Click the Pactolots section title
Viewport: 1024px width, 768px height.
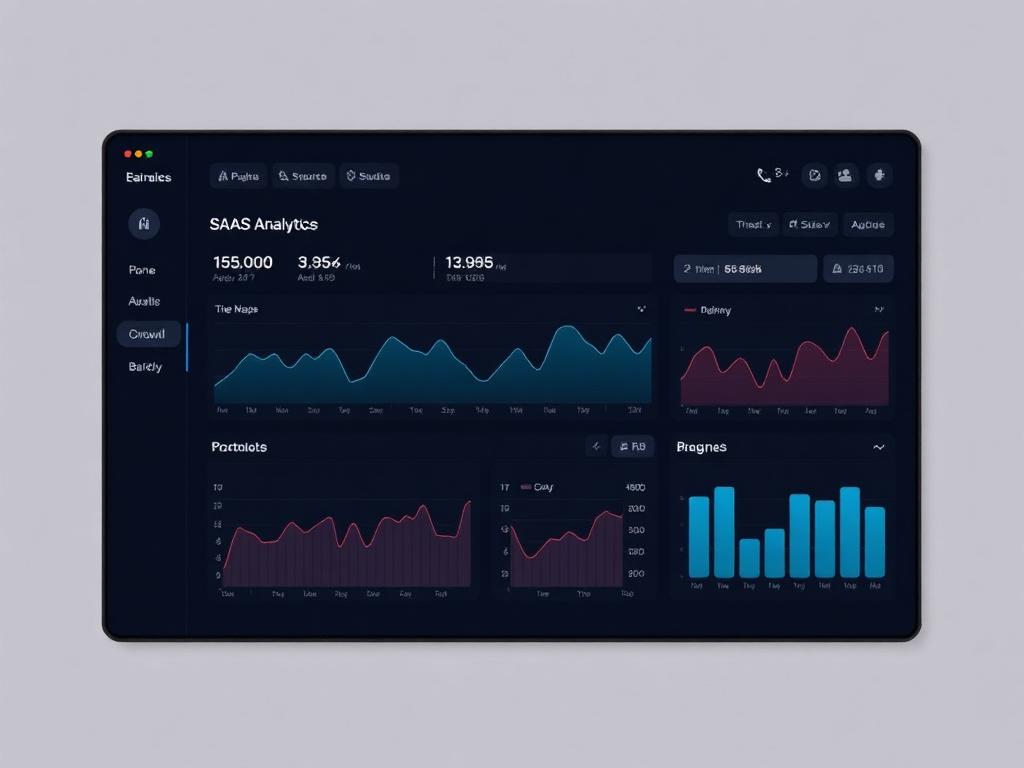pyautogui.click(x=239, y=447)
